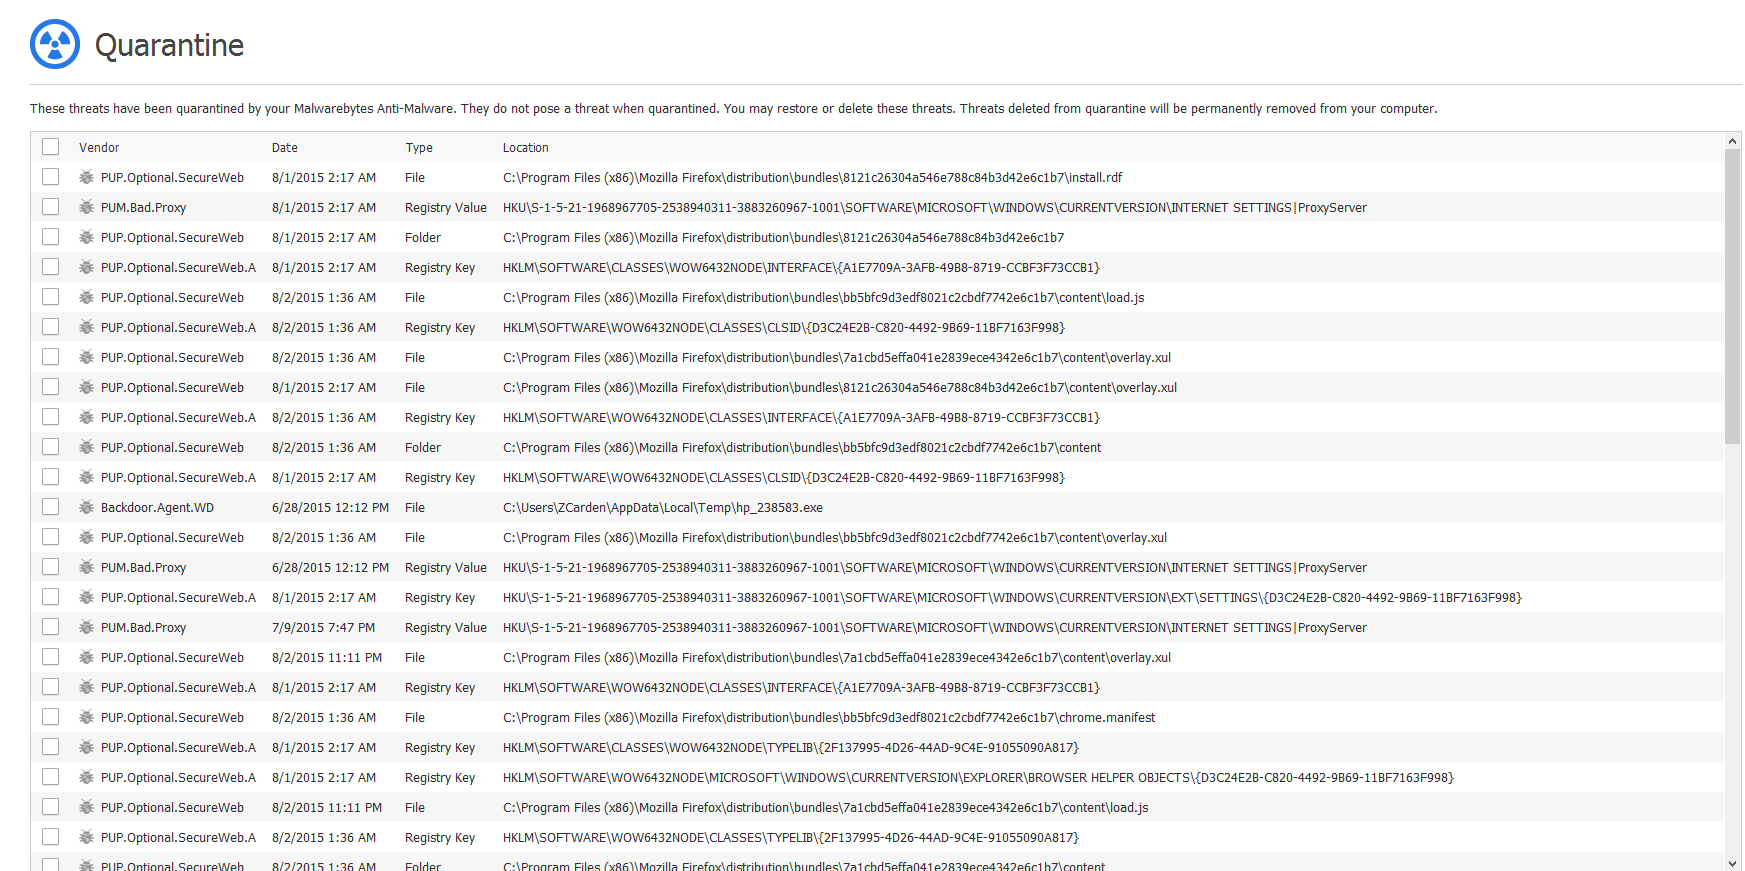Click bug icon for WOW6432NODE\CLASSES\INTERFACE 8/2/2015 row

point(87,417)
